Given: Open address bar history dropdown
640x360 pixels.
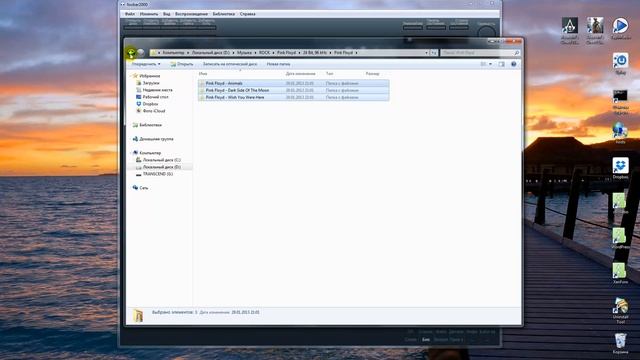Looking at the screenshot, I should pyautogui.click(x=427, y=53).
